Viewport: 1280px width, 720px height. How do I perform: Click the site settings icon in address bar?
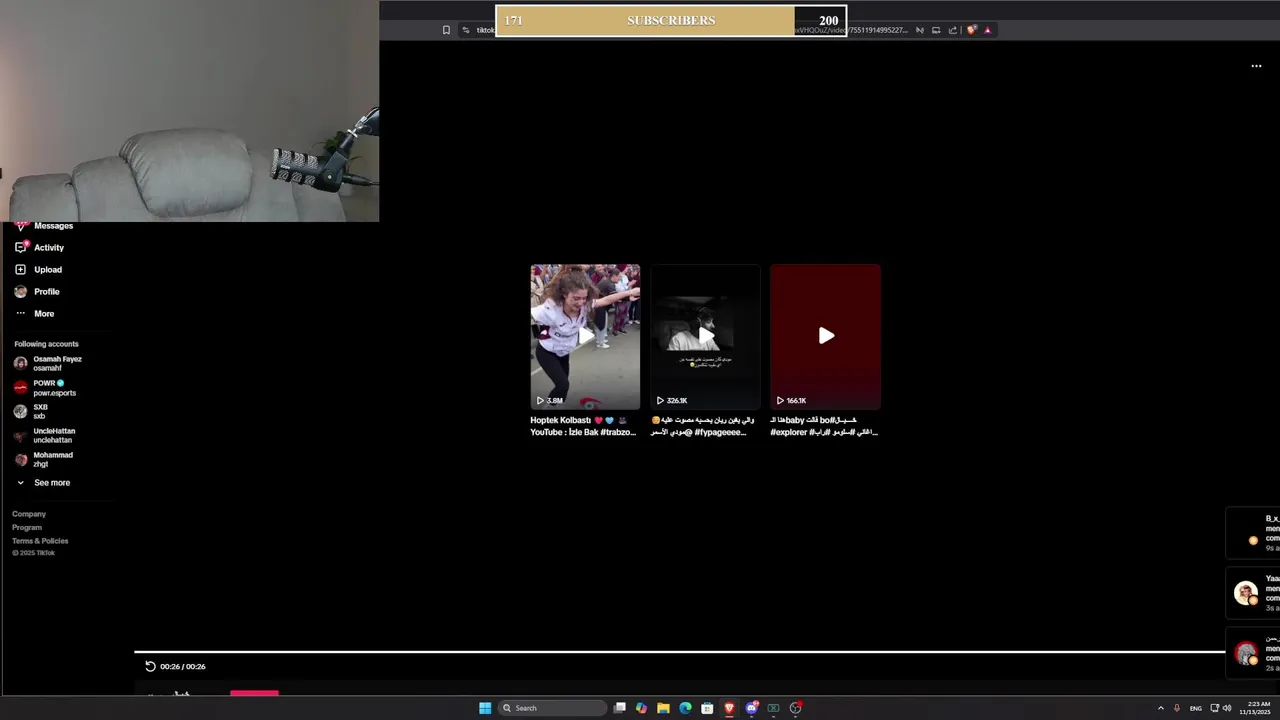(x=465, y=30)
